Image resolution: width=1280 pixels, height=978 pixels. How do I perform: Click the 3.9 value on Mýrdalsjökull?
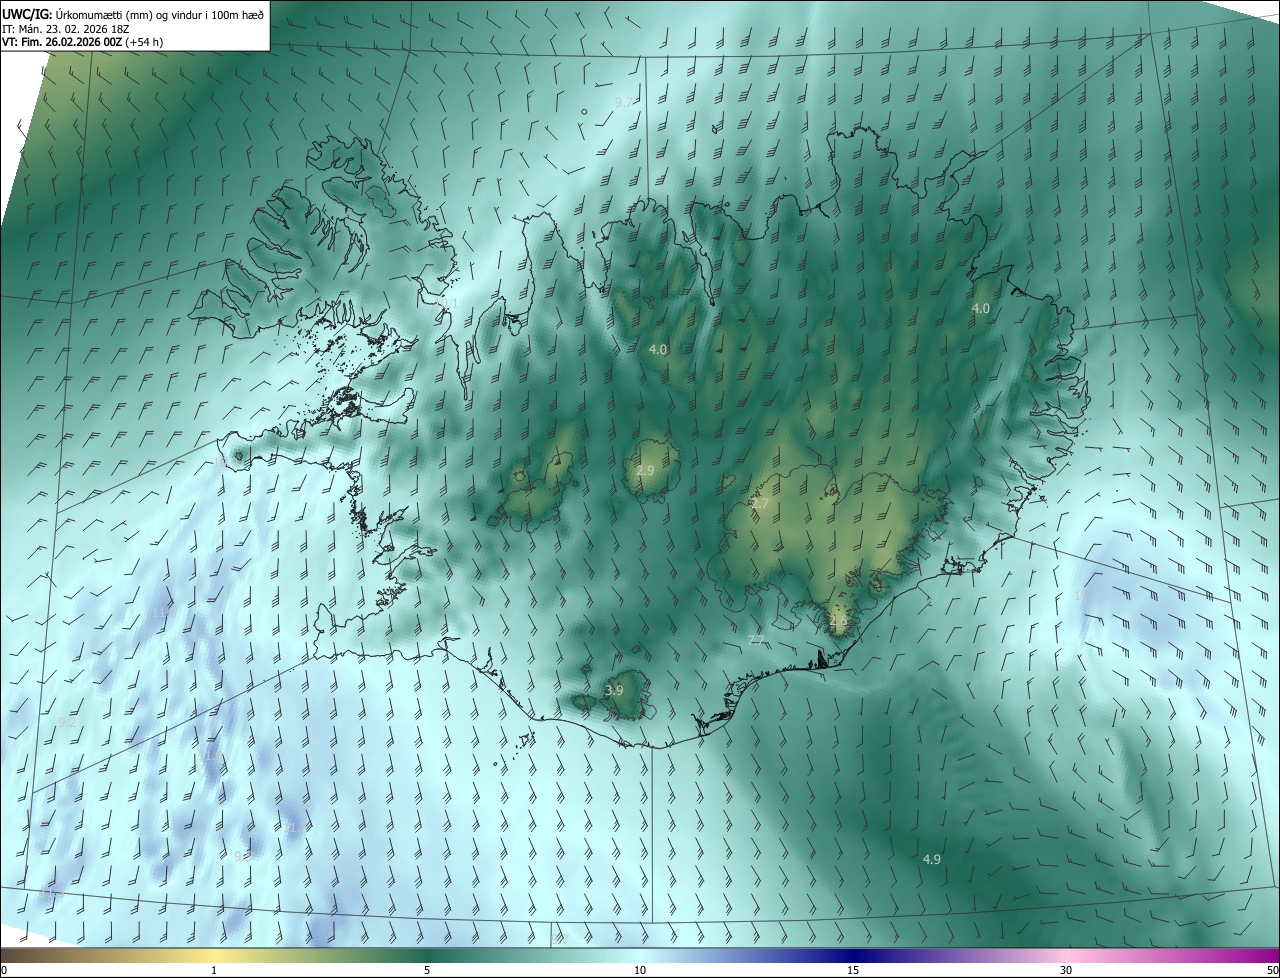pyautogui.click(x=614, y=690)
